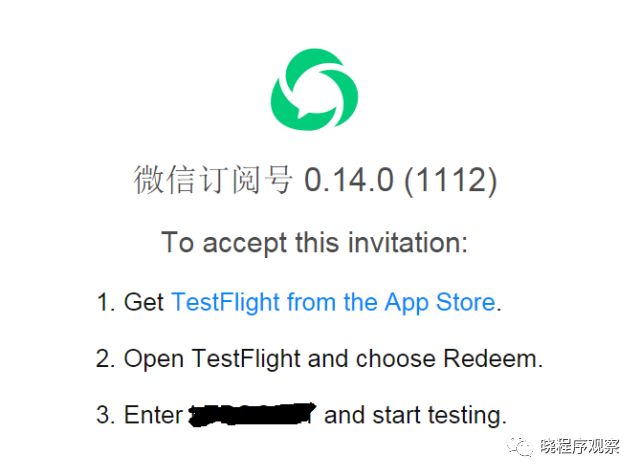The height and width of the screenshot is (475, 640).
Task: Click the step number 3.
Action: click(x=106, y=415)
